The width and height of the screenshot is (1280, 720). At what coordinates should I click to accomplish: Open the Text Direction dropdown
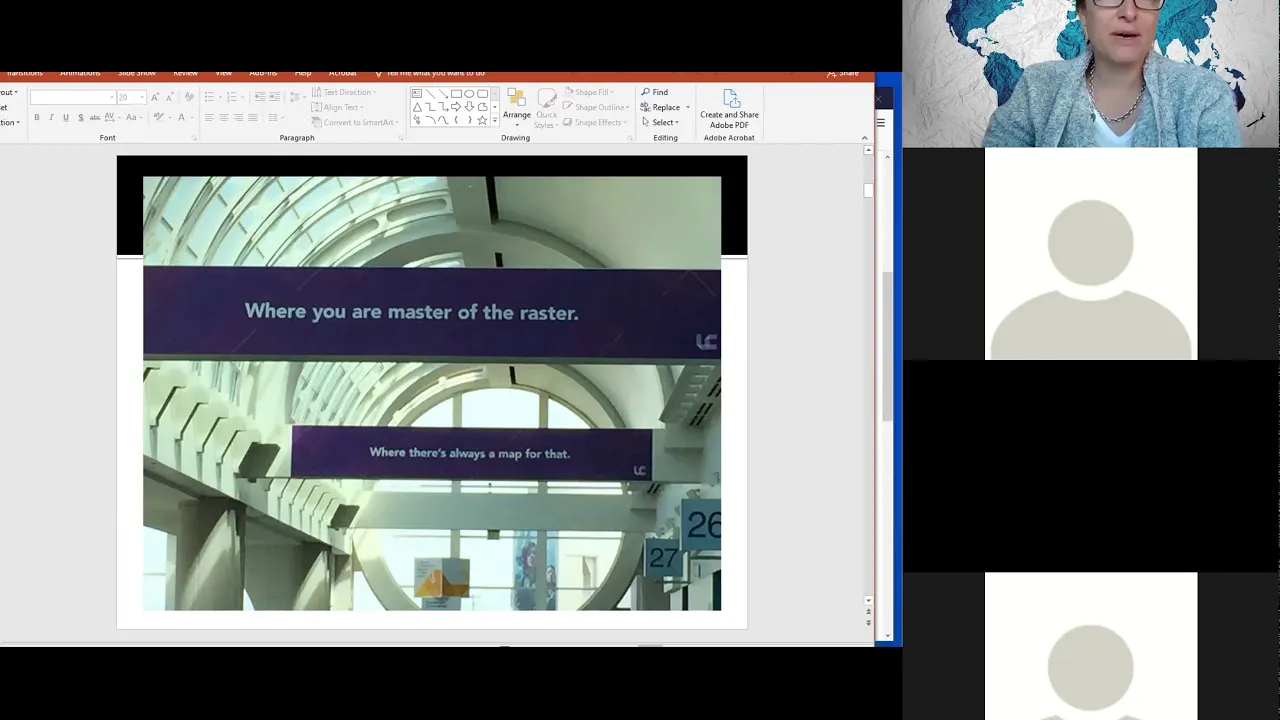344,92
